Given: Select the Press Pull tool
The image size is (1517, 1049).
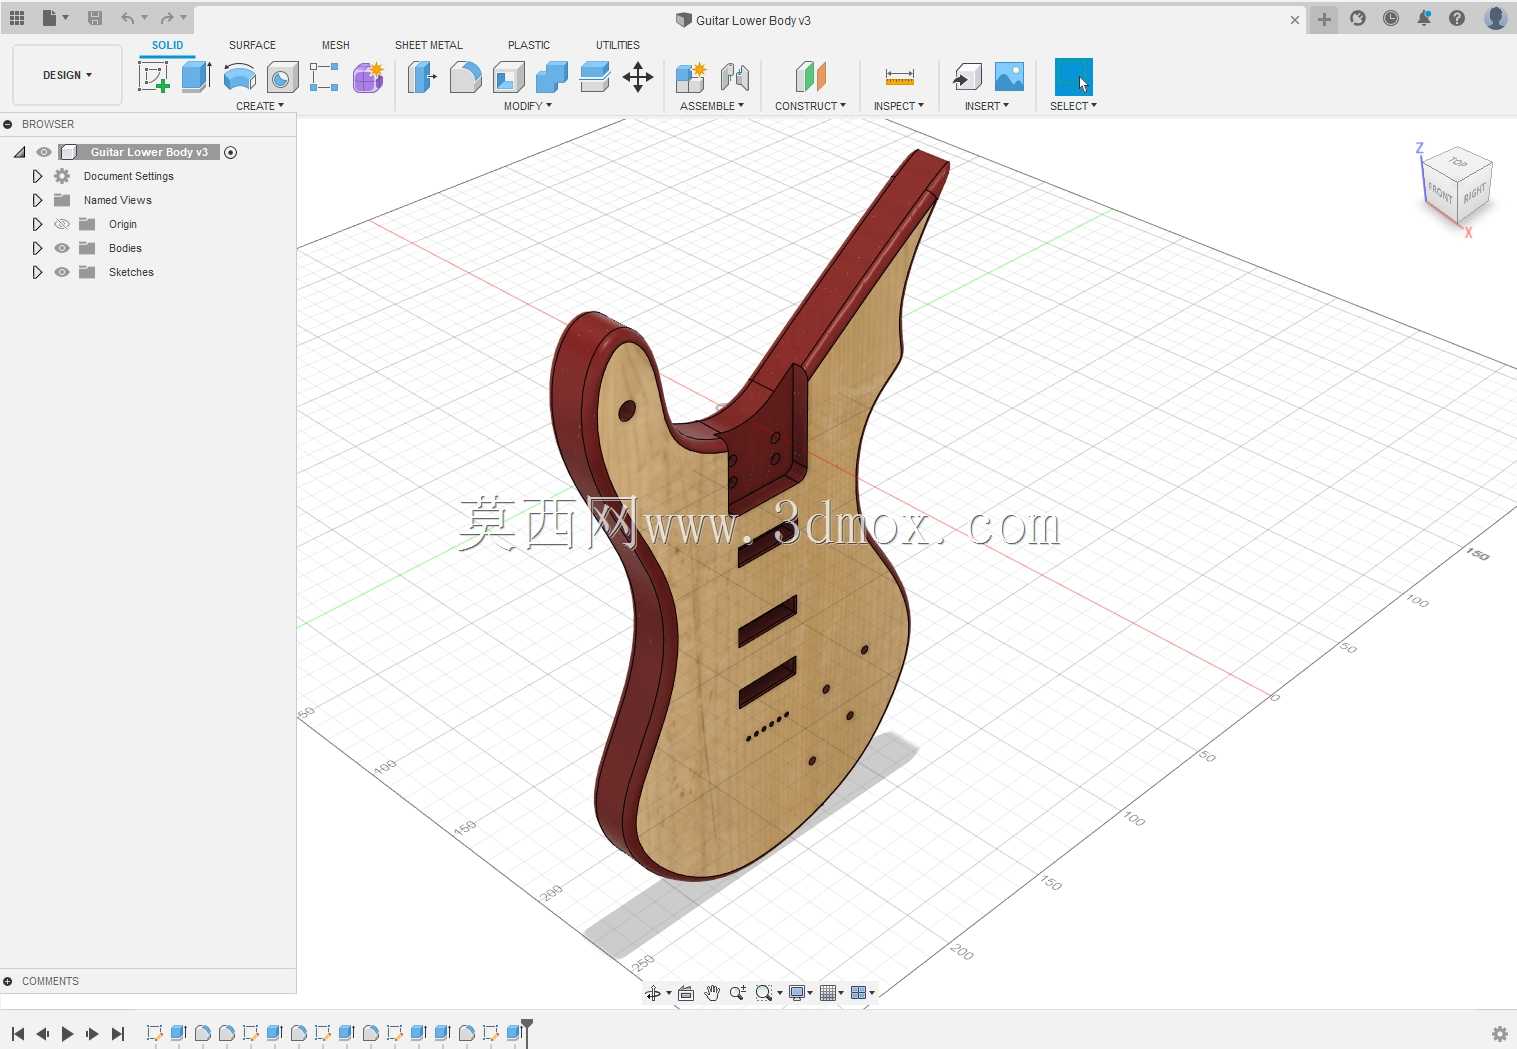Looking at the screenshot, I should point(422,77).
